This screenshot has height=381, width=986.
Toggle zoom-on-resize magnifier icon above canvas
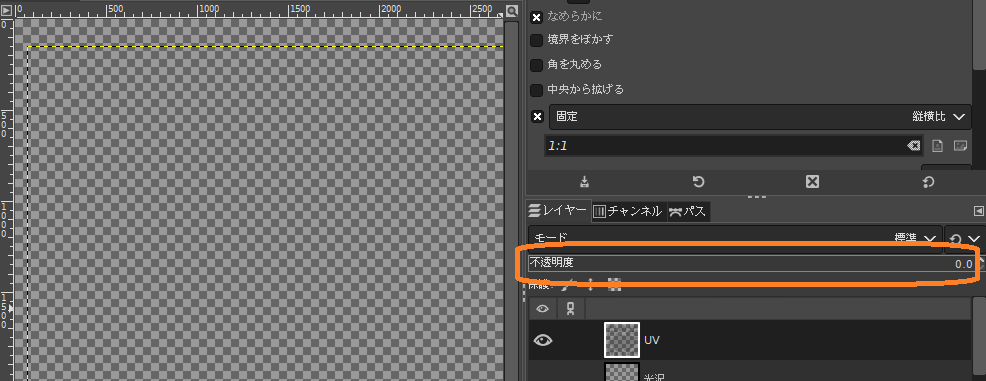coord(512,11)
